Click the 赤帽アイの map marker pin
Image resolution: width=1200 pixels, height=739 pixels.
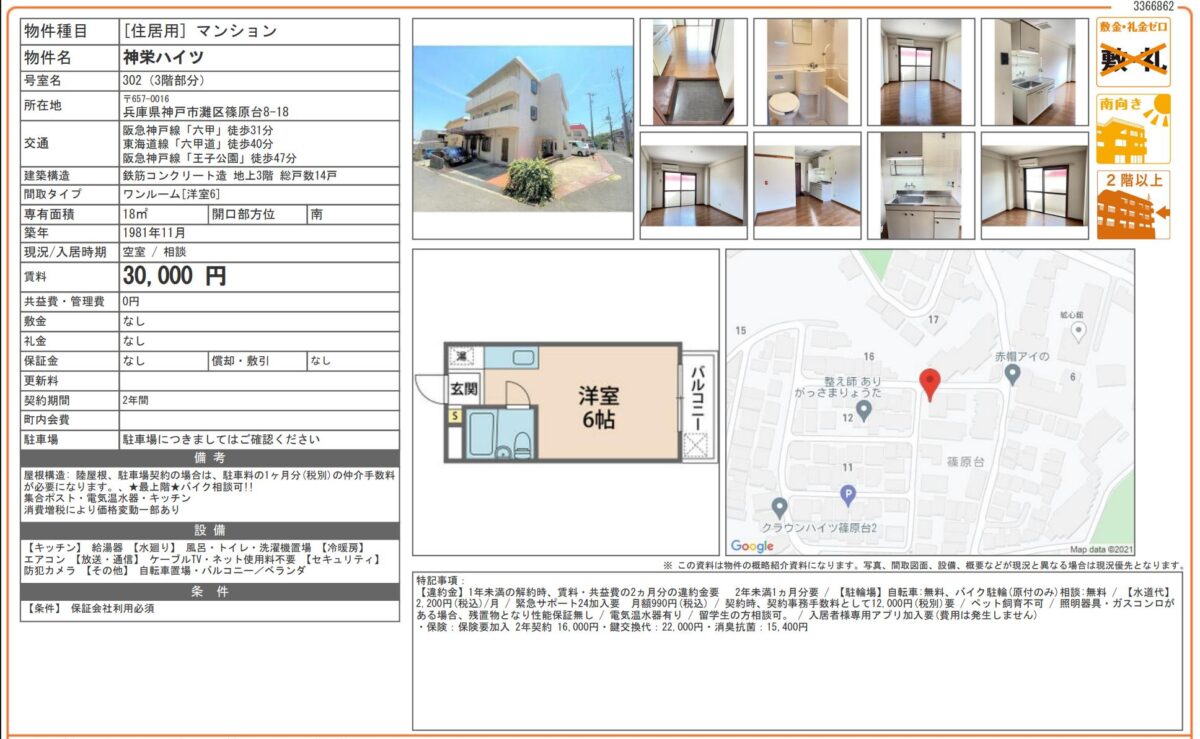(x=1011, y=375)
